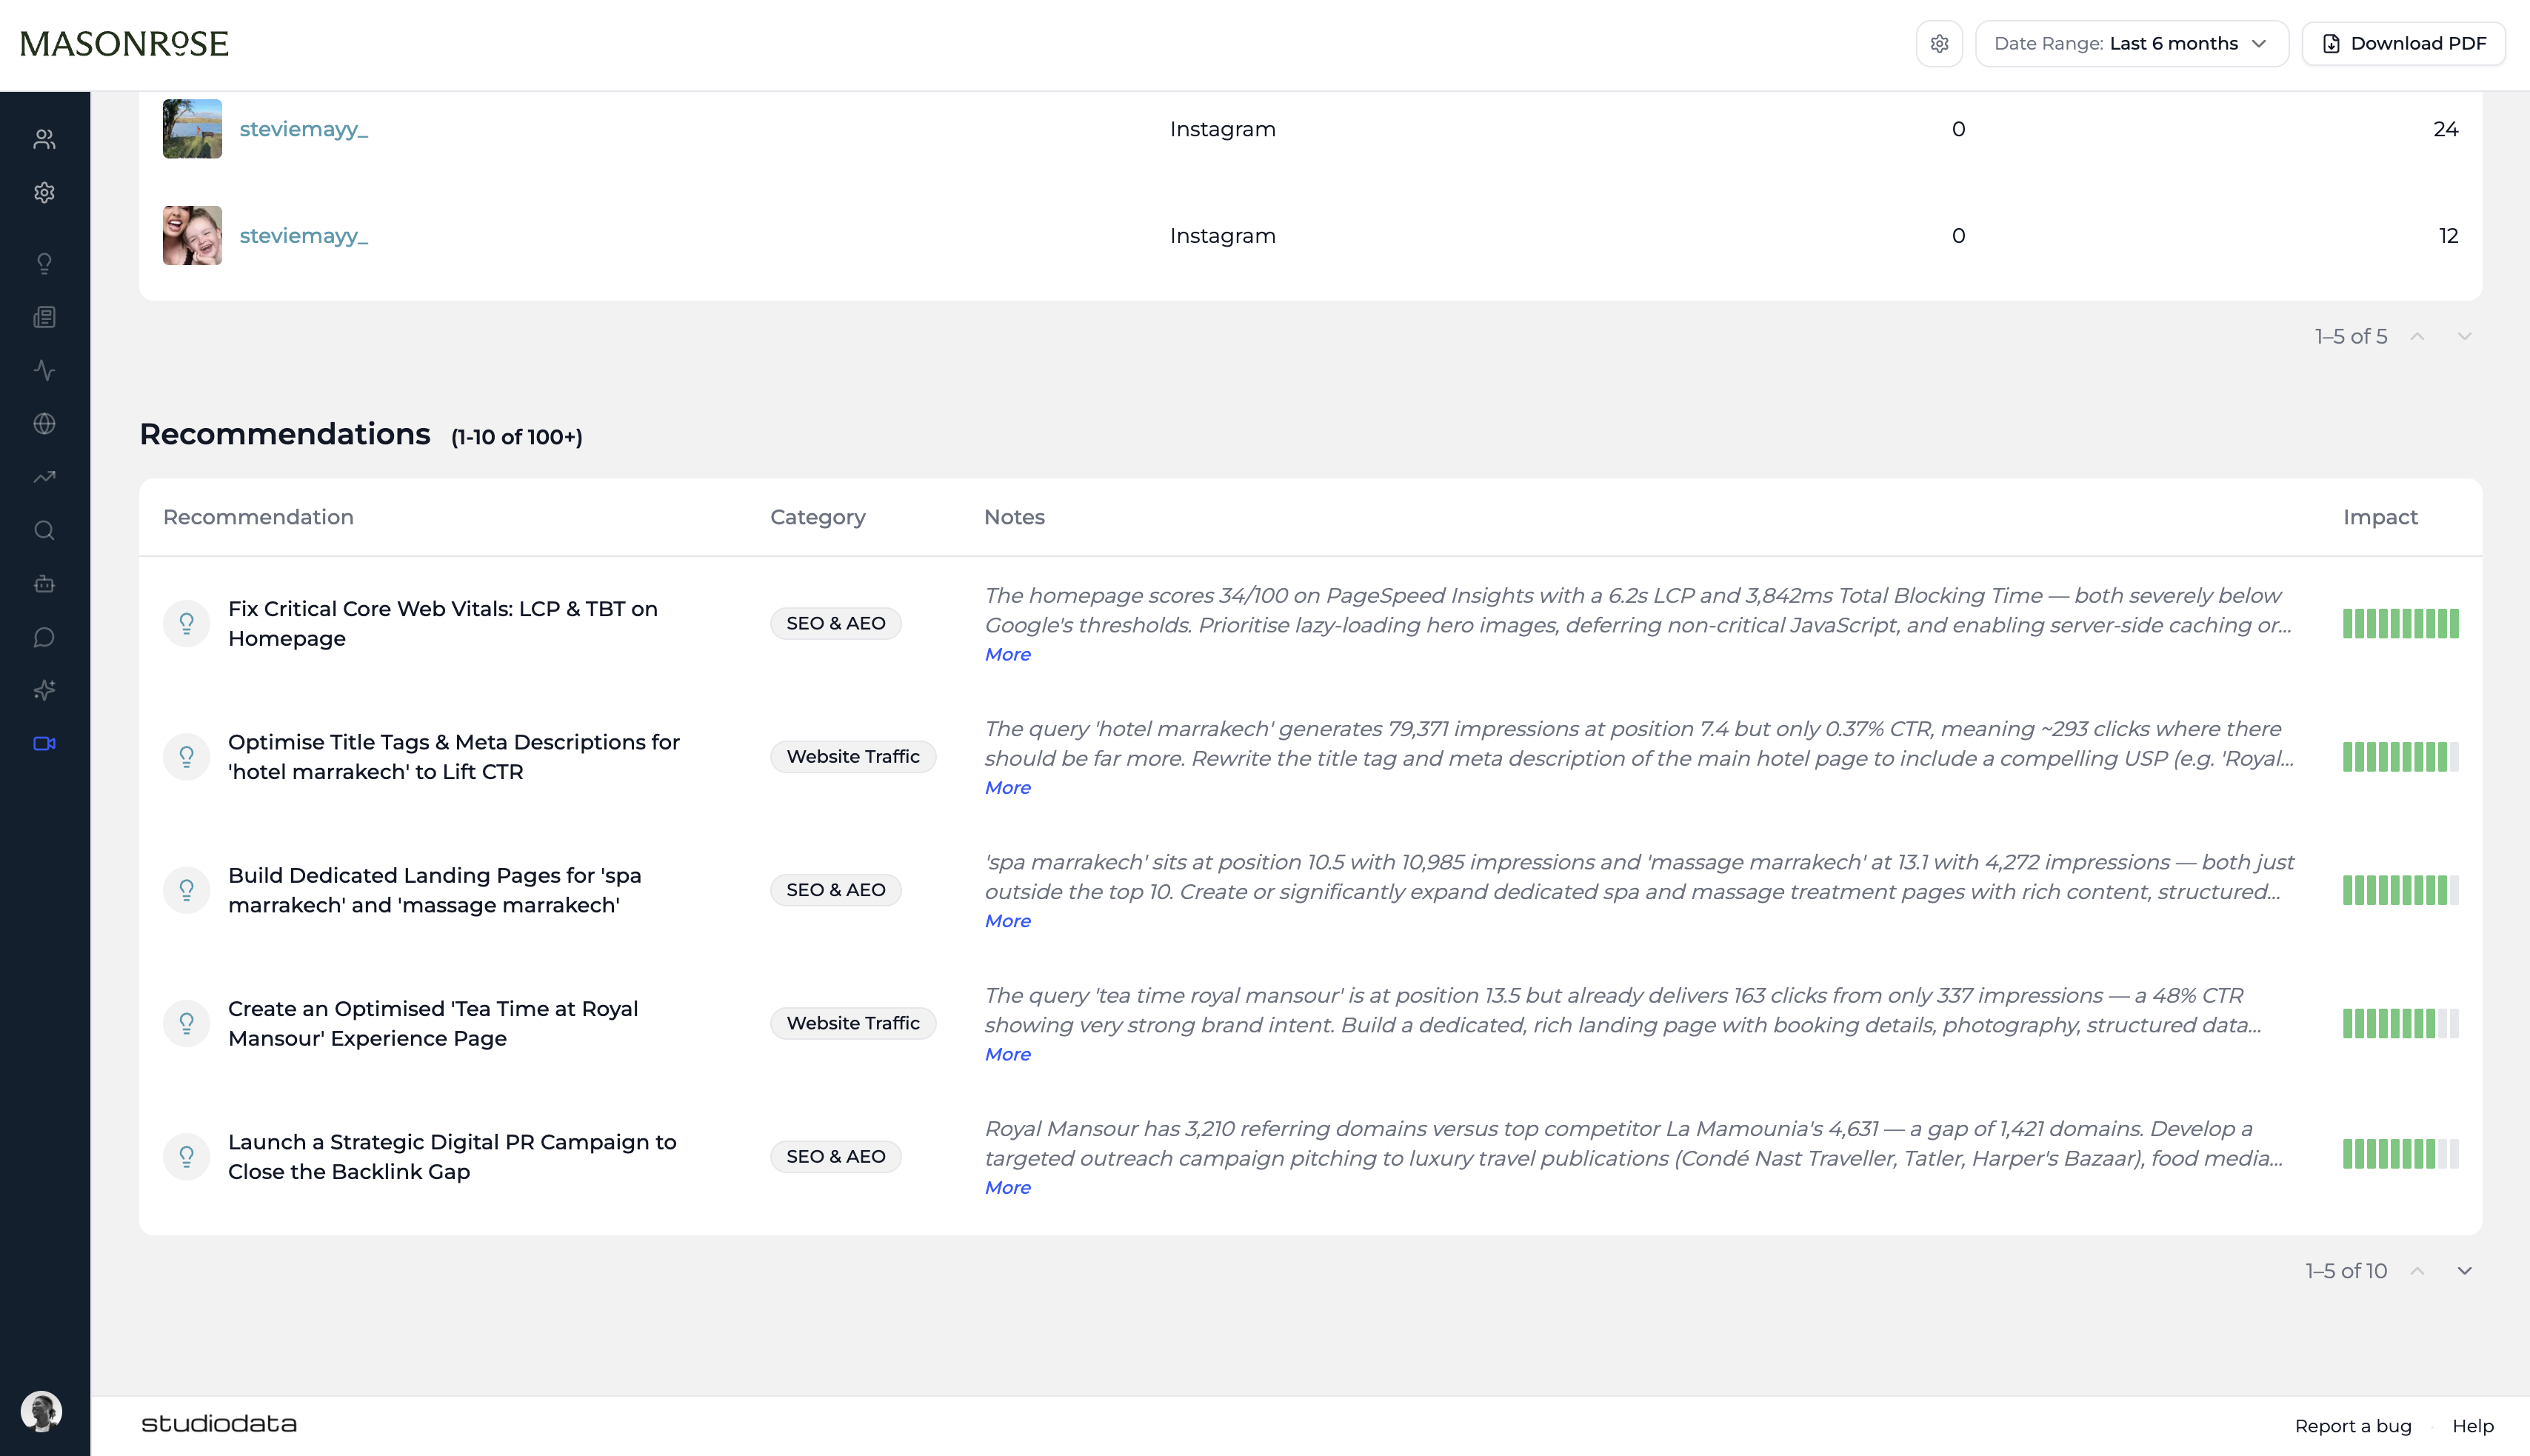
Task: Click the MASONROSE logo
Action: (124, 44)
